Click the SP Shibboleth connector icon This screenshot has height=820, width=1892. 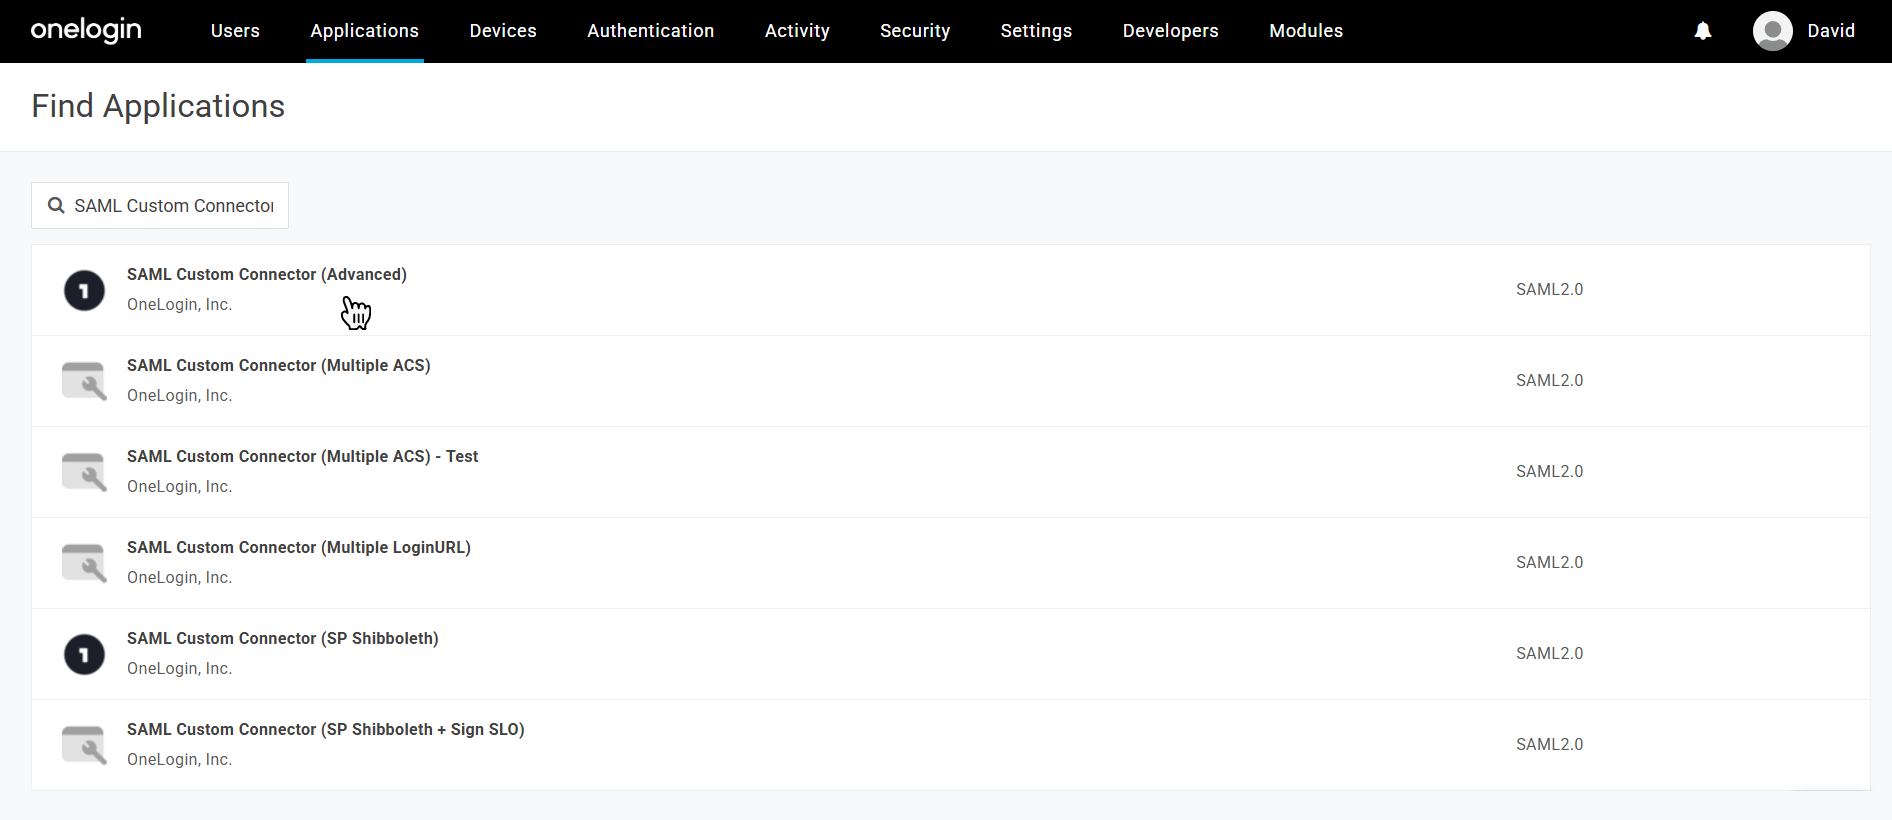coord(84,654)
